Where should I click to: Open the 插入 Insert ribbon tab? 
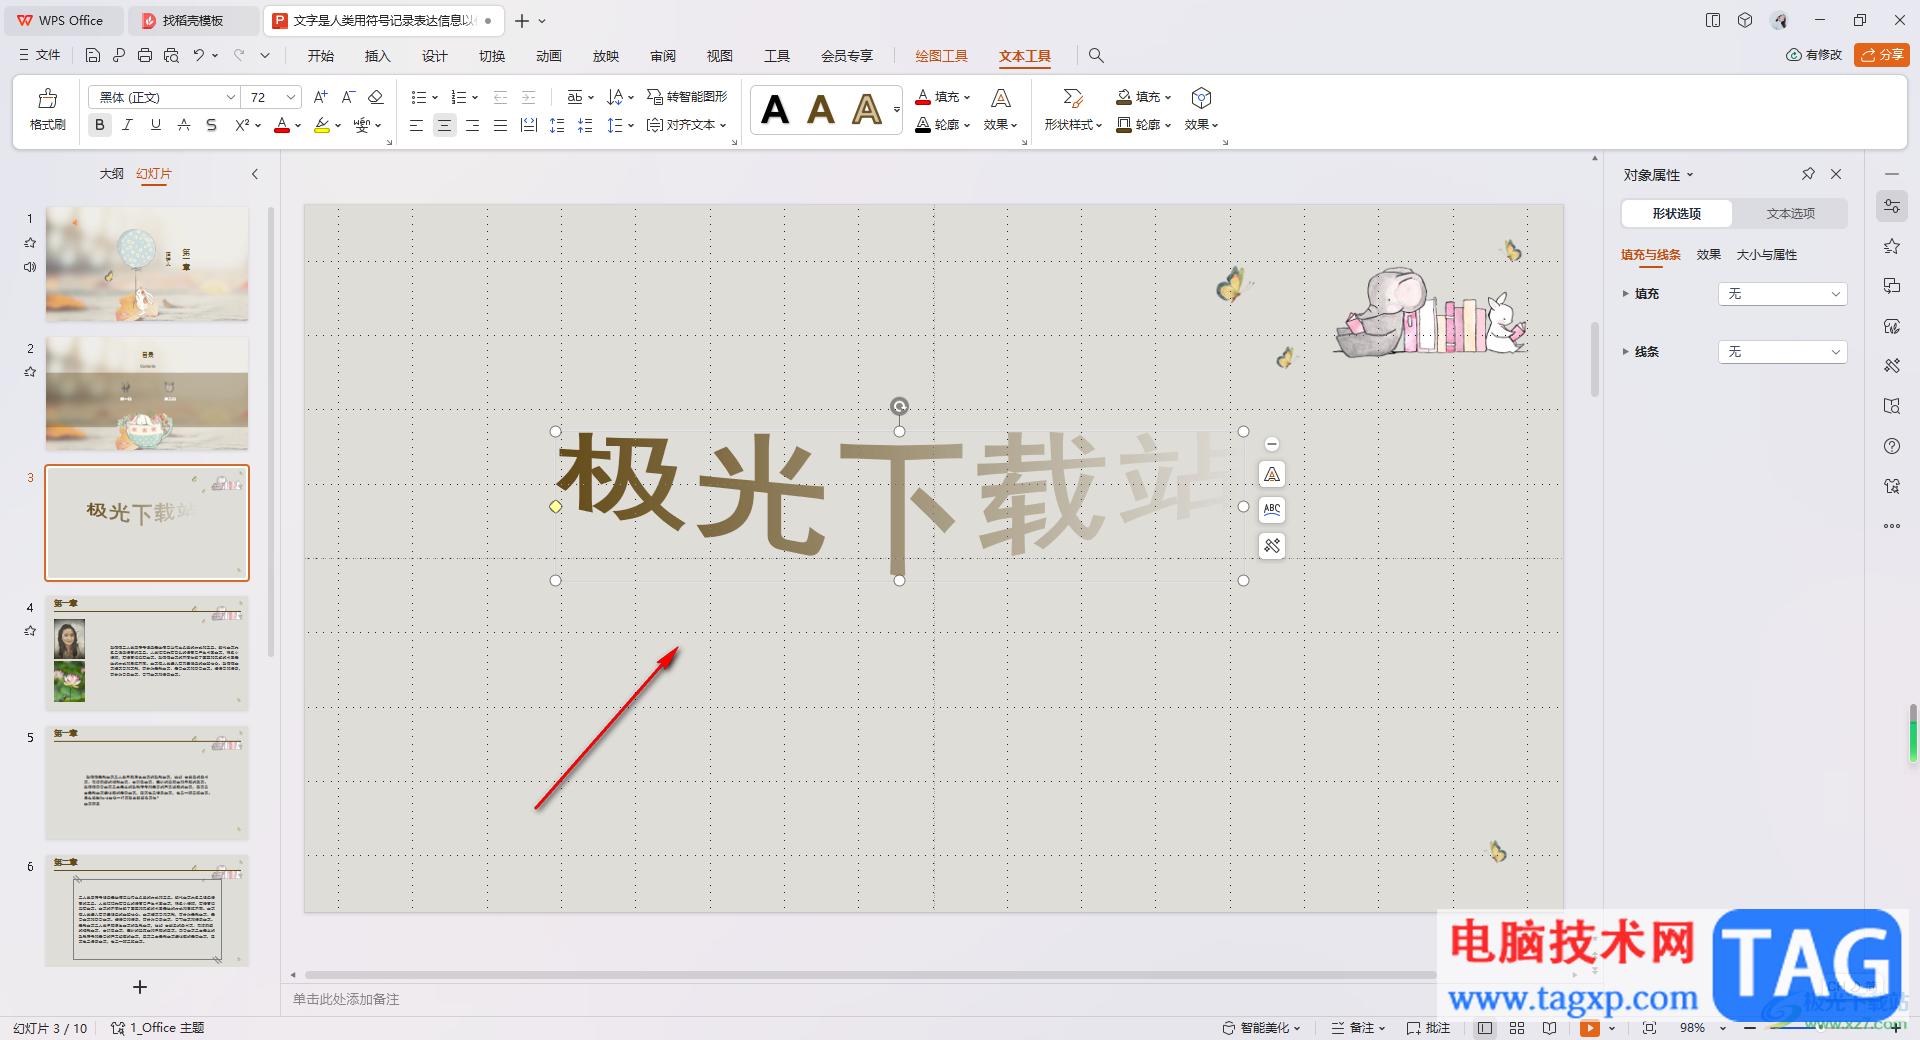click(377, 56)
